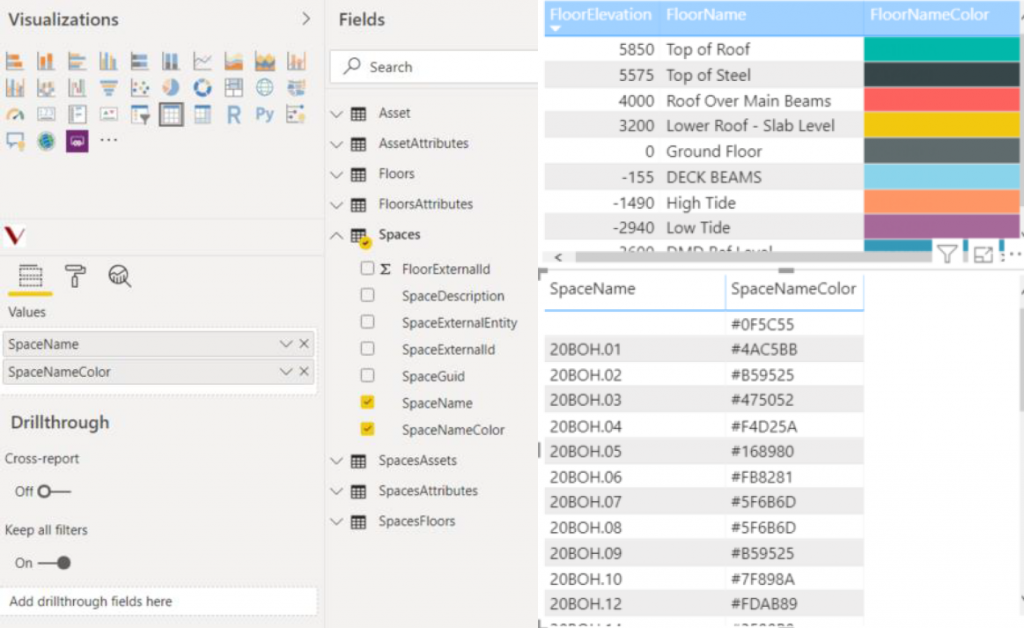Collapse the Spaces table
The width and height of the screenshot is (1024, 628).
coord(336,235)
